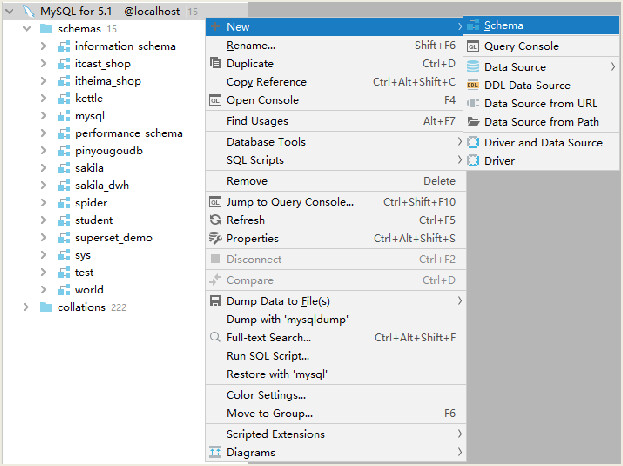Click the Refresh icon in context menu
The width and height of the screenshot is (623, 466).
click(215, 220)
